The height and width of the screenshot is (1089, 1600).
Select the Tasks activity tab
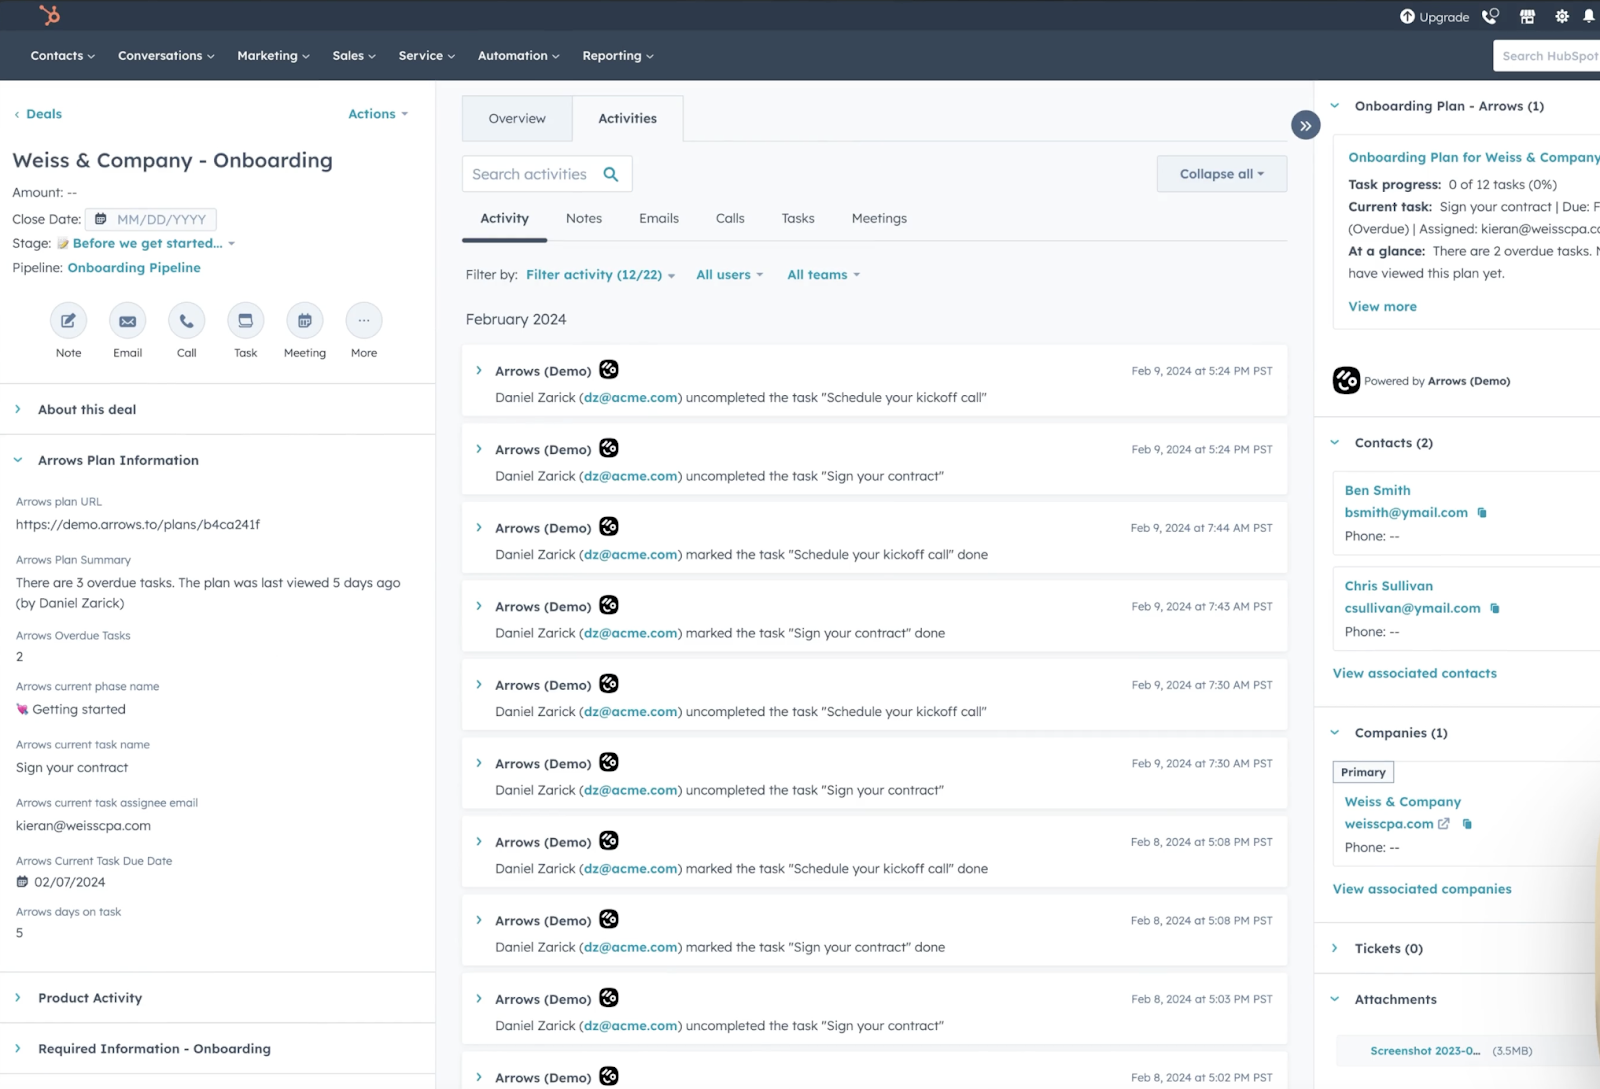coord(798,218)
